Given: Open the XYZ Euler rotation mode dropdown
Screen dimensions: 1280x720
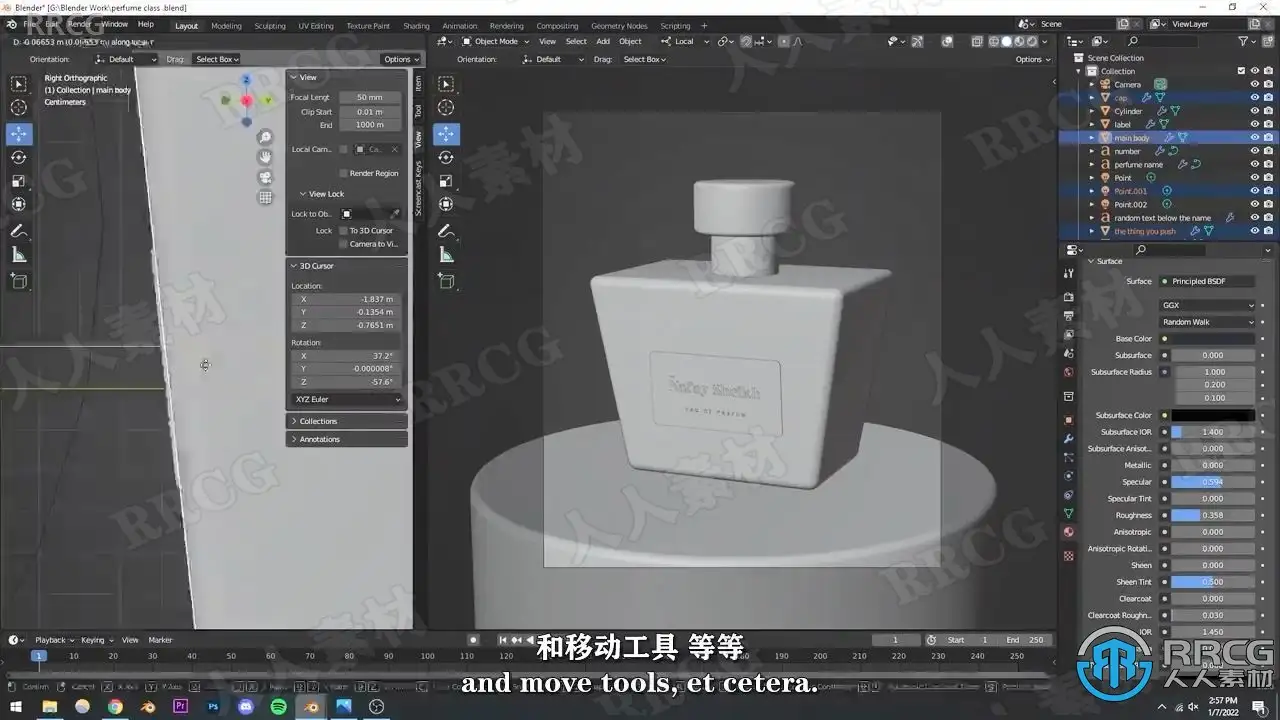Looking at the screenshot, I should tap(347, 399).
